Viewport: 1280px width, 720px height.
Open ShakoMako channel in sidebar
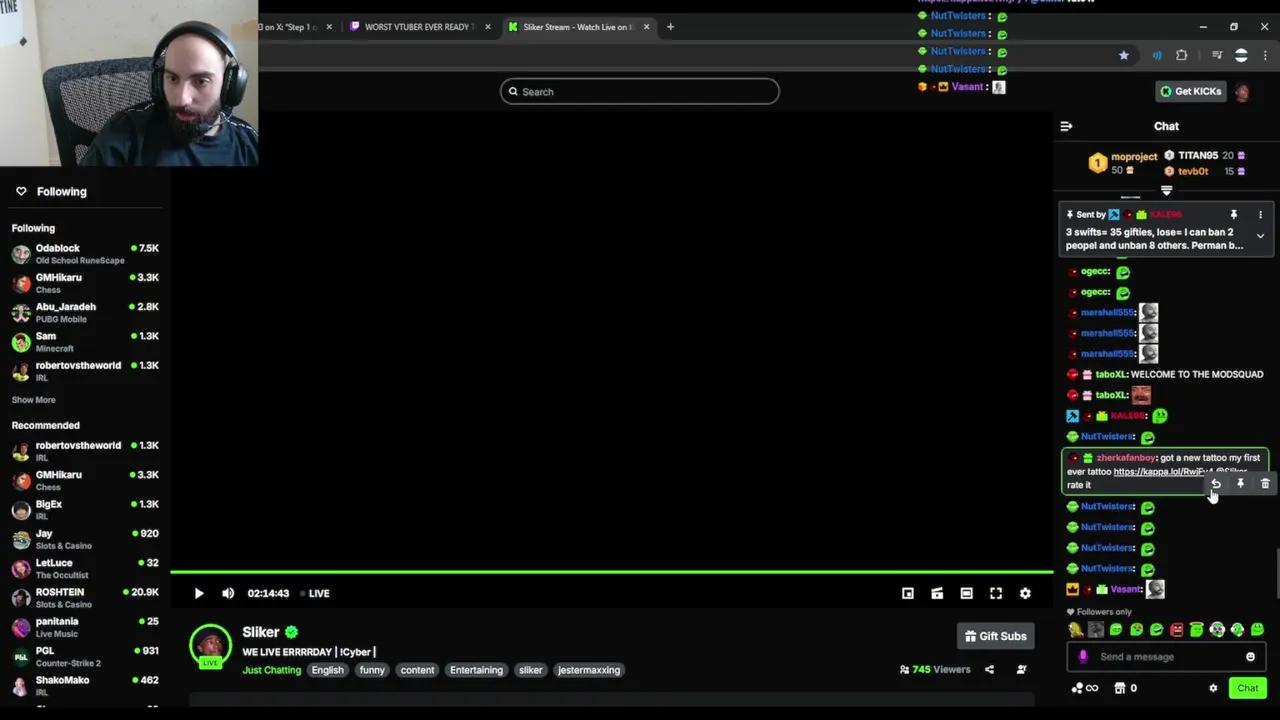[85, 686]
